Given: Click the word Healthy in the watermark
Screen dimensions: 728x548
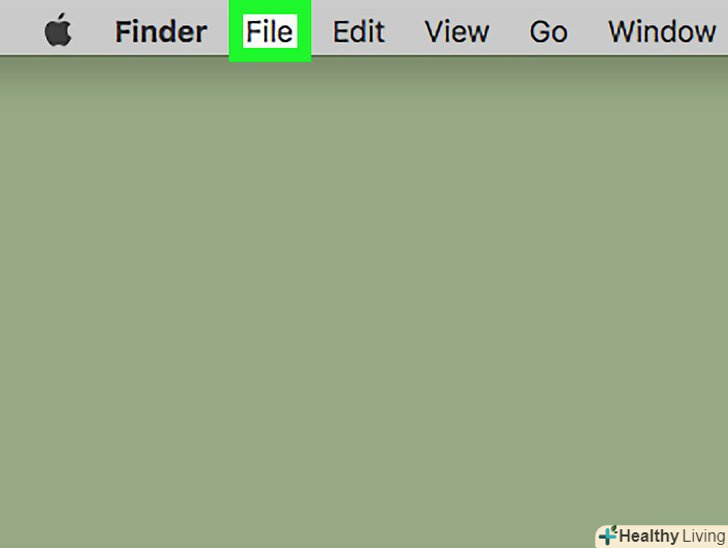Looking at the screenshot, I should (x=649, y=536).
